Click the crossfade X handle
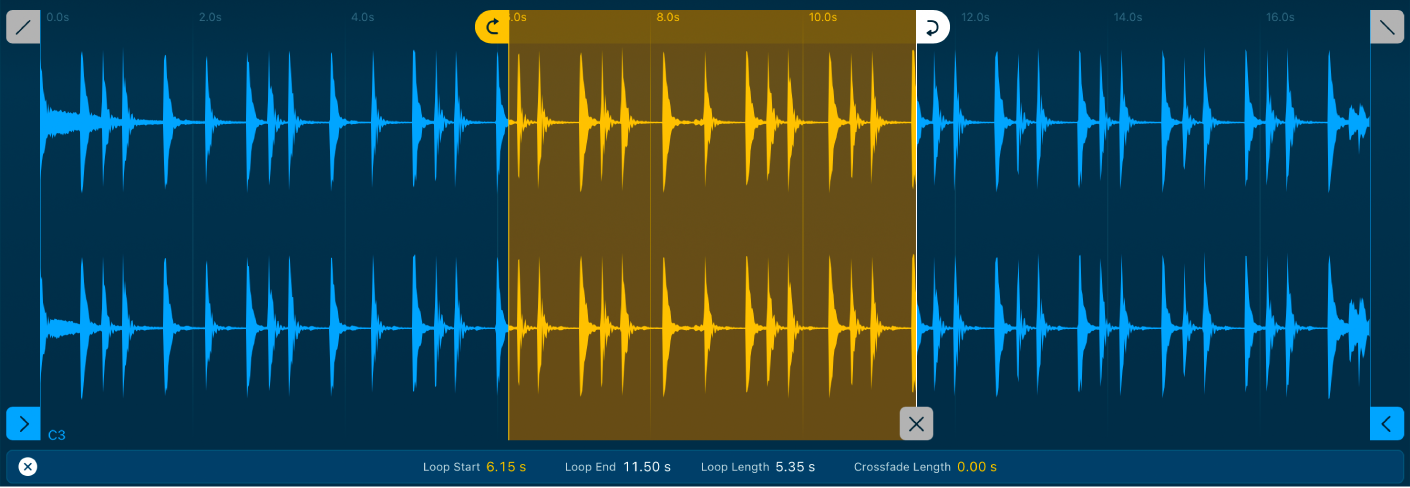The image size is (1410, 488). coord(916,424)
